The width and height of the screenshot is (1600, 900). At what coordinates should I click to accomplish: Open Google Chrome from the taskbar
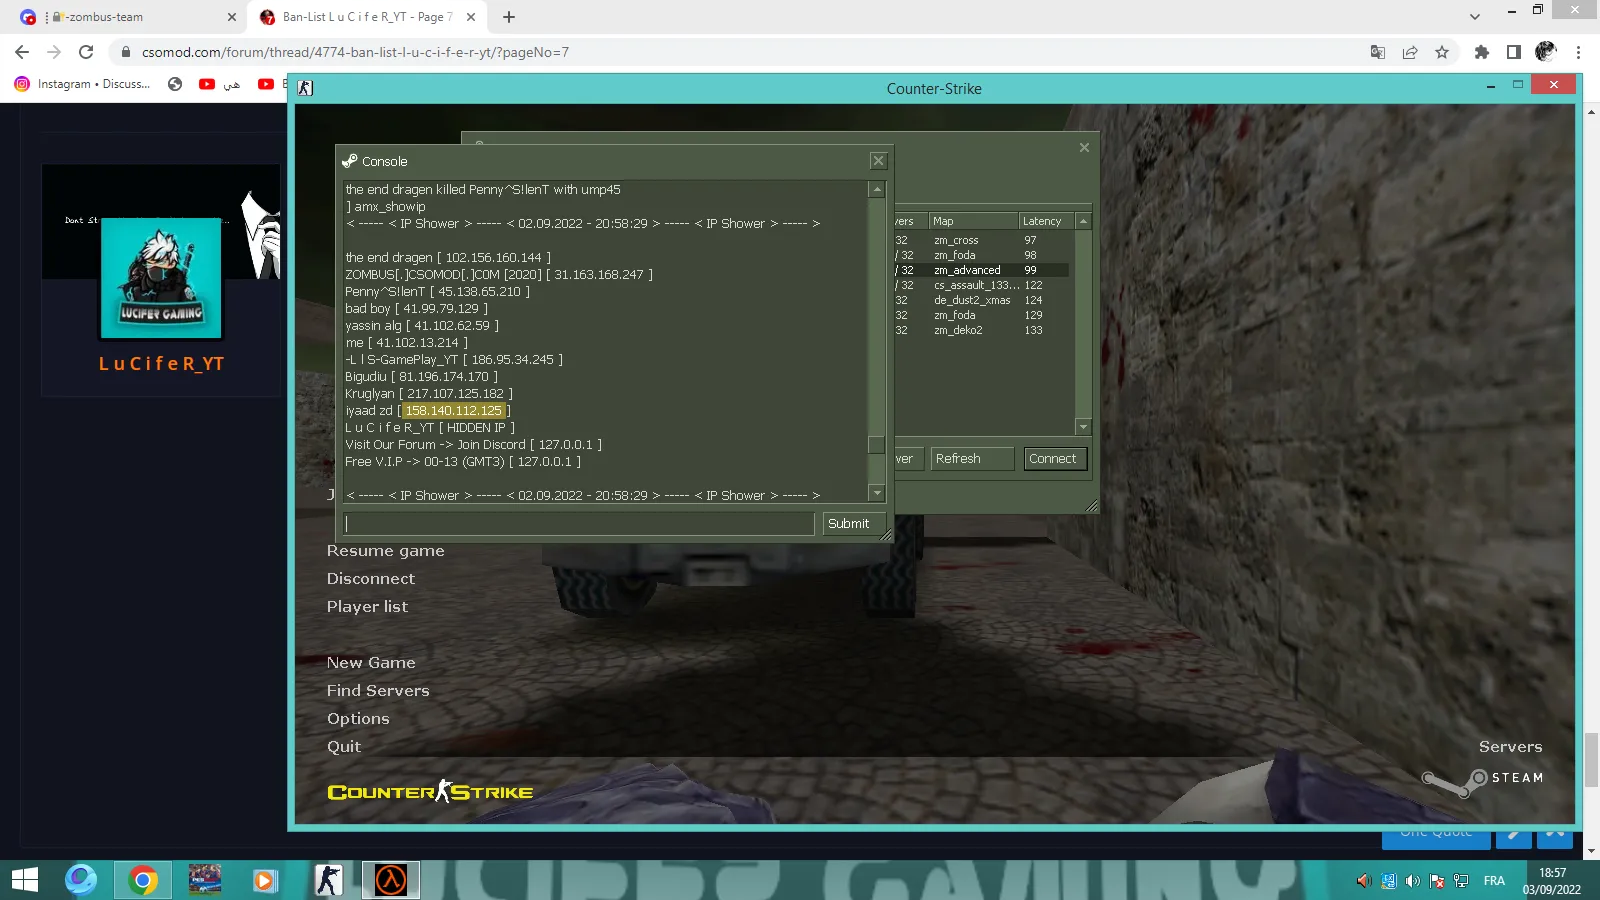pos(142,880)
